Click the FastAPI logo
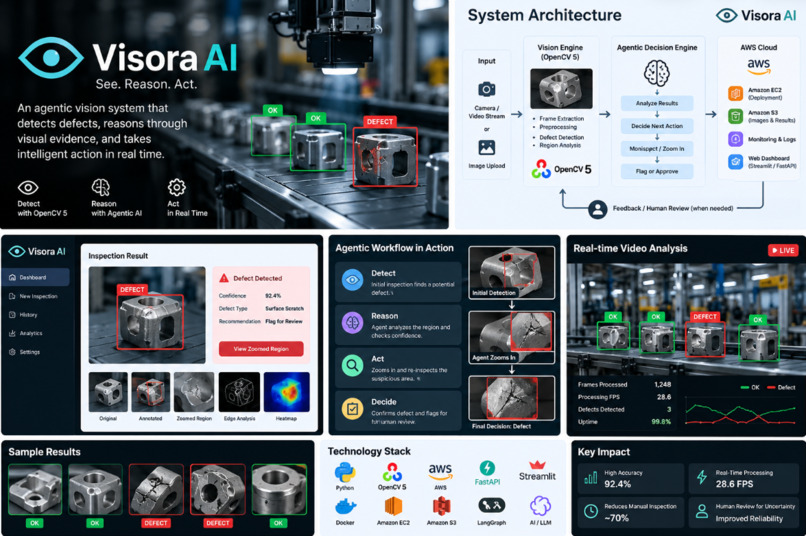The width and height of the screenshot is (806, 536). [x=487, y=468]
